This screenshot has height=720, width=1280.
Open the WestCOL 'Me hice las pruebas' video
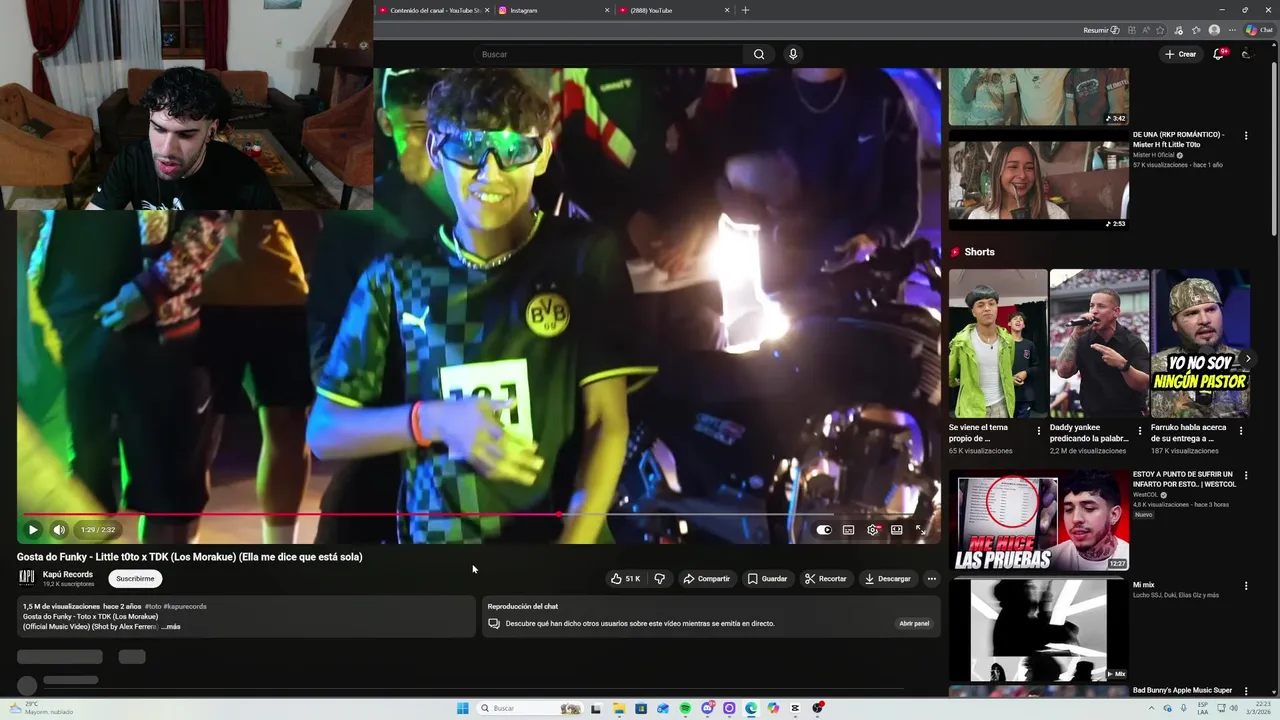[1038, 520]
